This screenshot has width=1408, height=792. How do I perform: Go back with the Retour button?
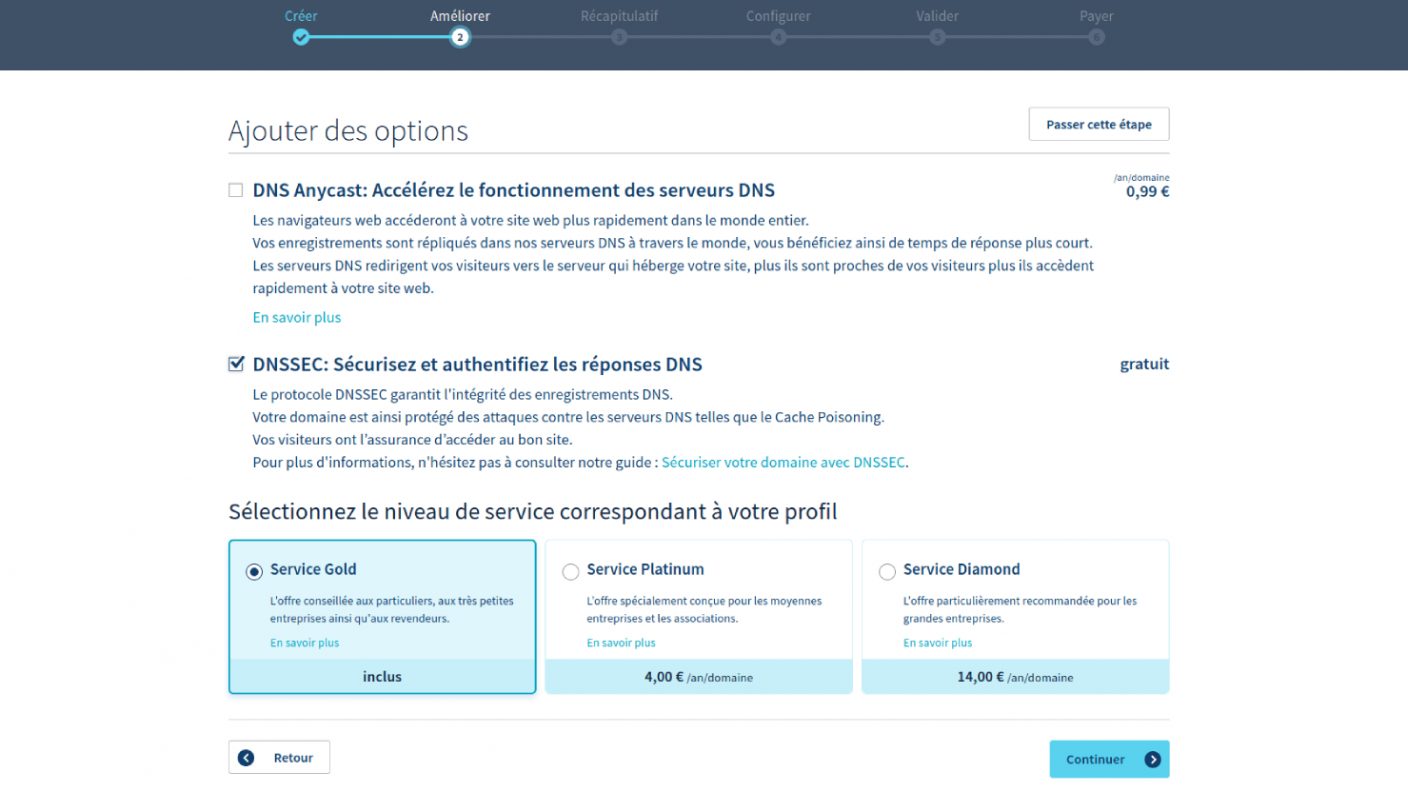(x=279, y=757)
